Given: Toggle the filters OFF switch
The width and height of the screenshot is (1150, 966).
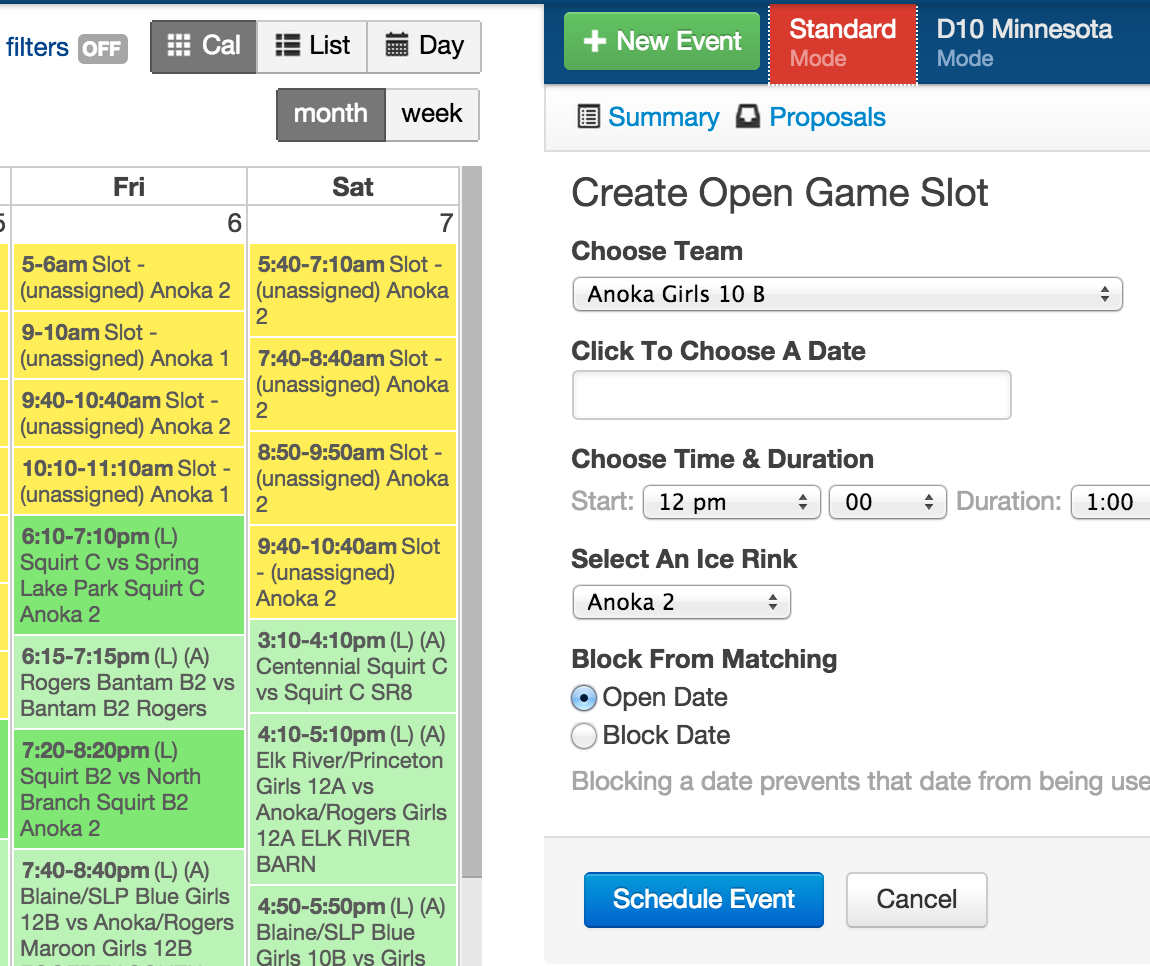Looking at the screenshot, I should pos(103,48).
